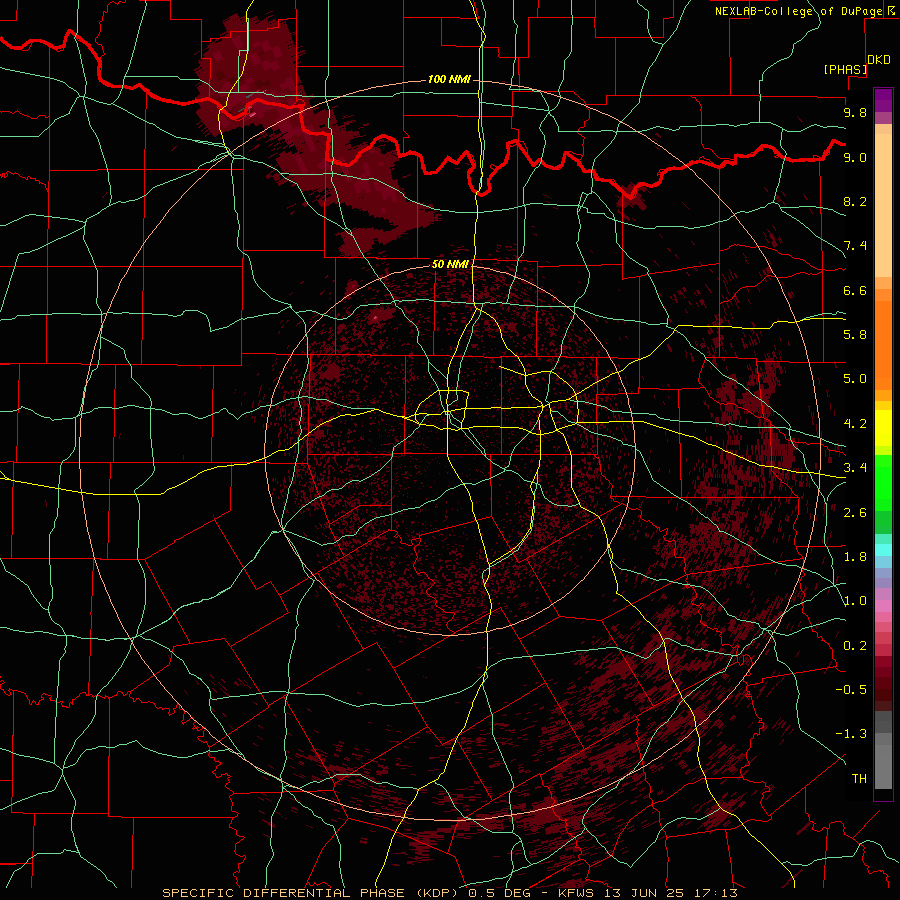Click the 6.6 scale value
900x900 pixels.
tap(855, 290)
